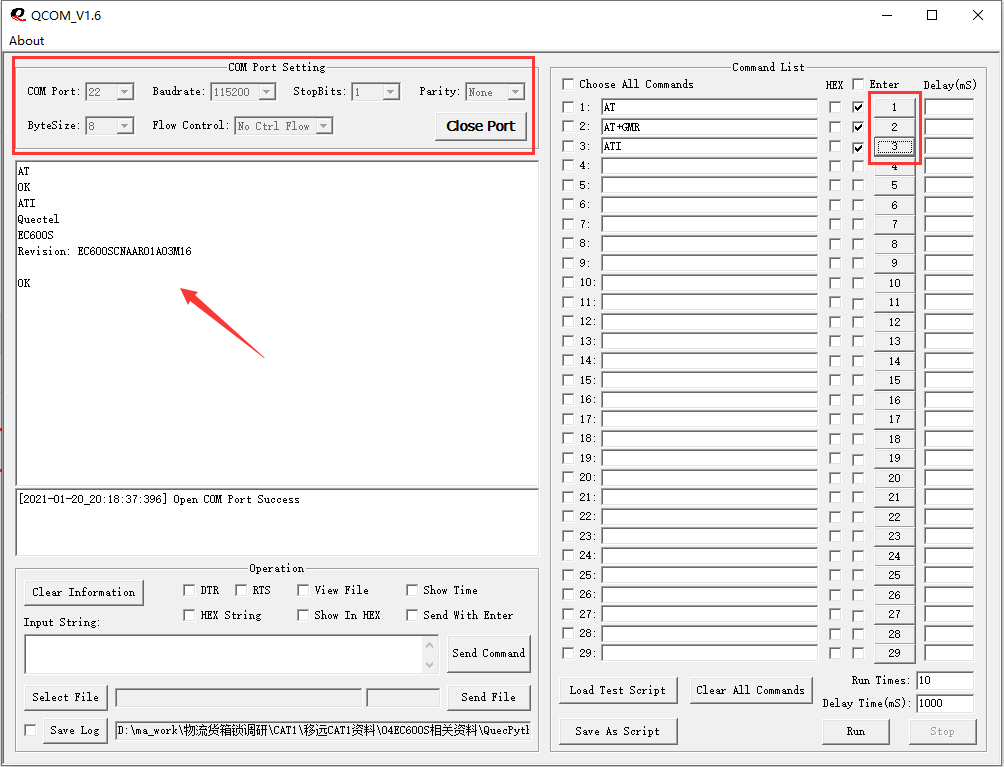
Task: Open the About menu
Action: 26,40
